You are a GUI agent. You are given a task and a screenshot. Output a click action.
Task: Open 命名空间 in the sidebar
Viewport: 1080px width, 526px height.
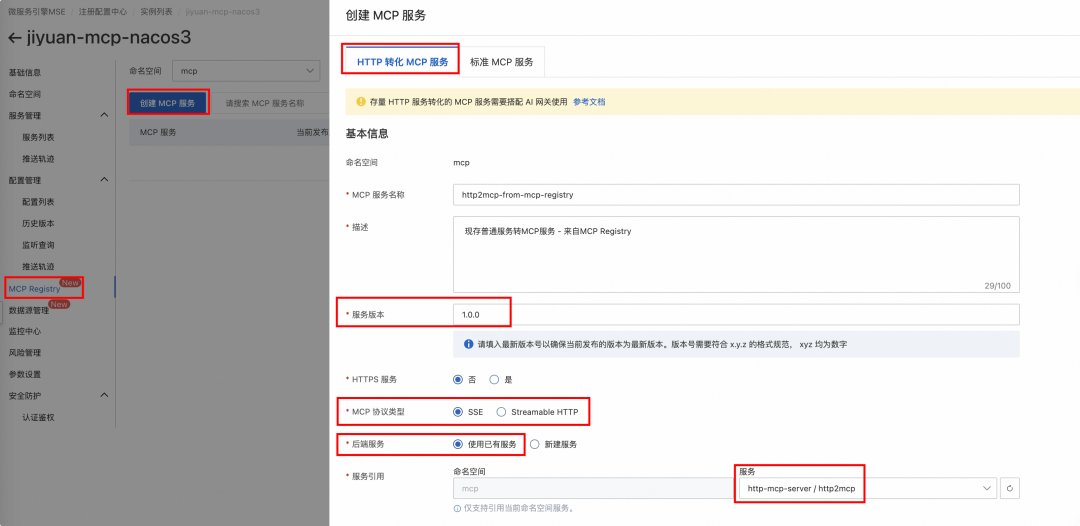point(25,94)
